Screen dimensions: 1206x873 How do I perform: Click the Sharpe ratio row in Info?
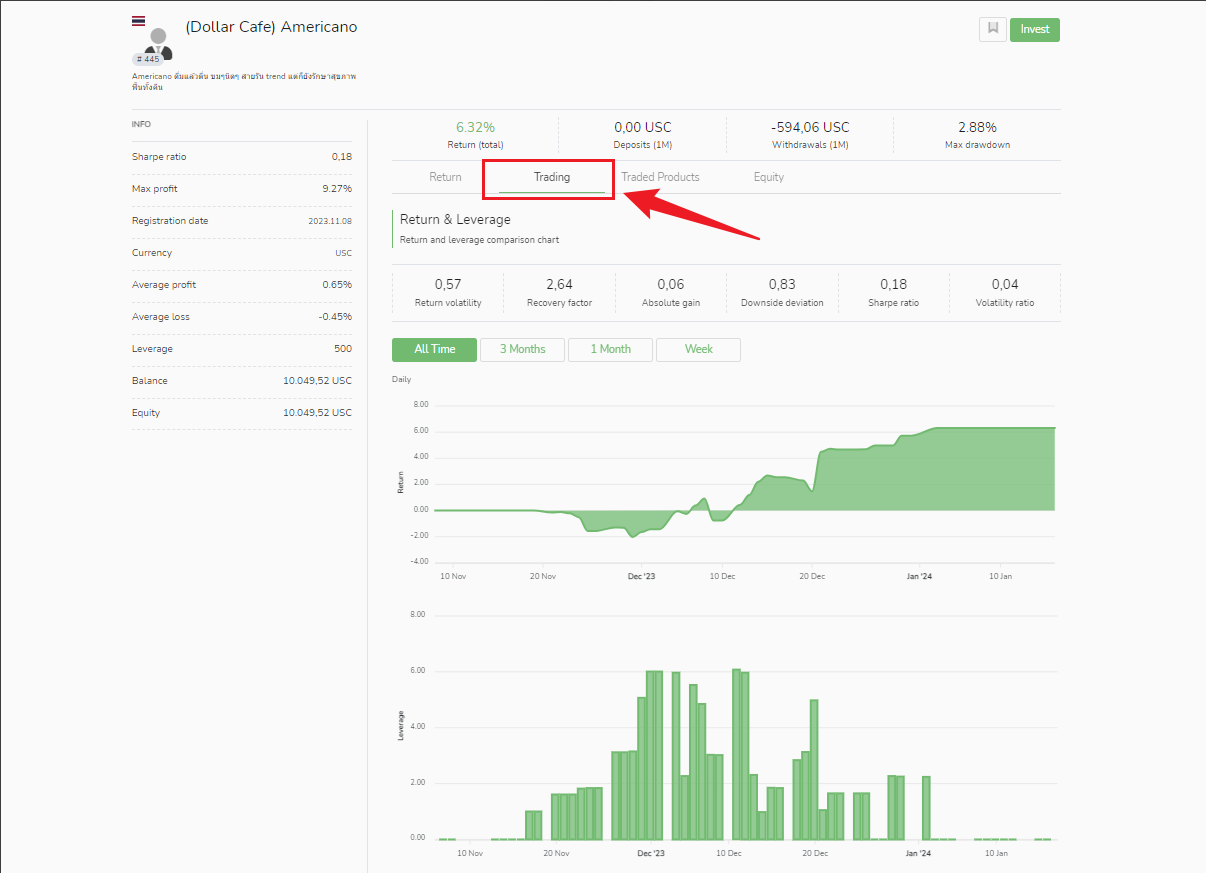click(x=242, y=157)
